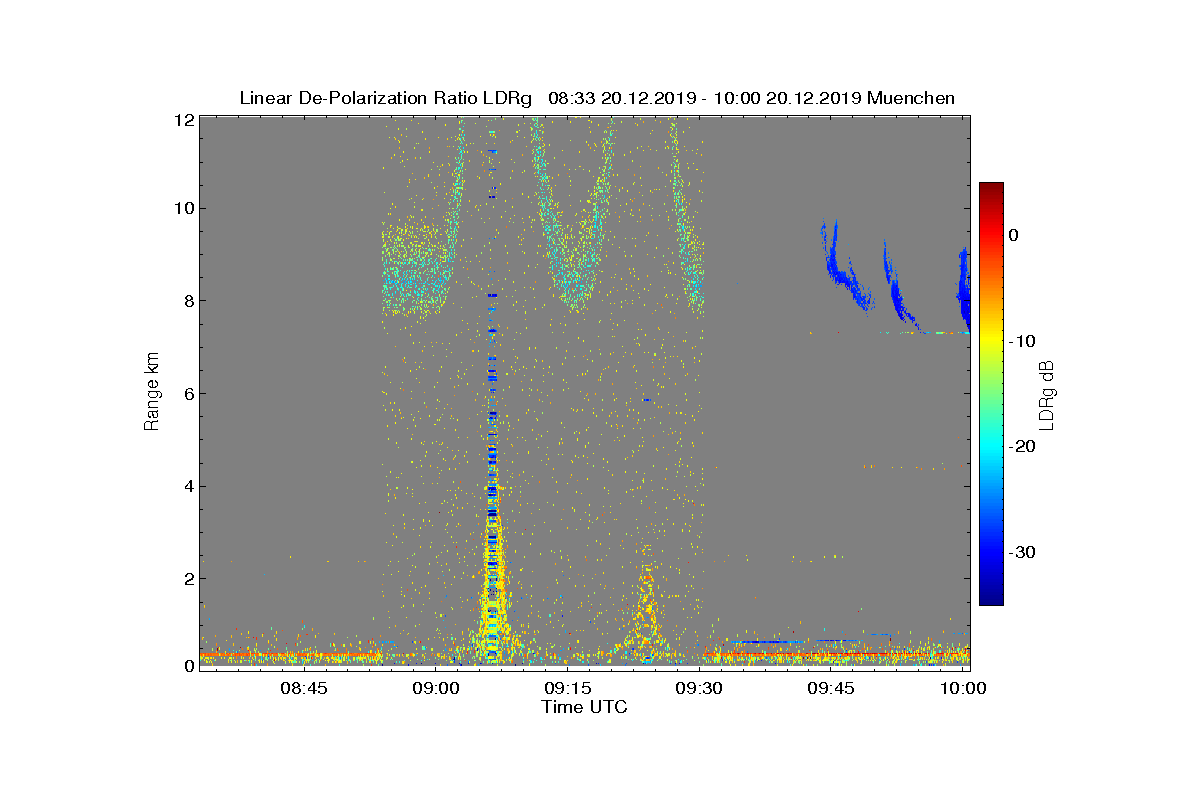Click the plot title containing 'Linear De-Polarization Ratio LDRg'
The image size is (1200, 800).
(597, 98)
